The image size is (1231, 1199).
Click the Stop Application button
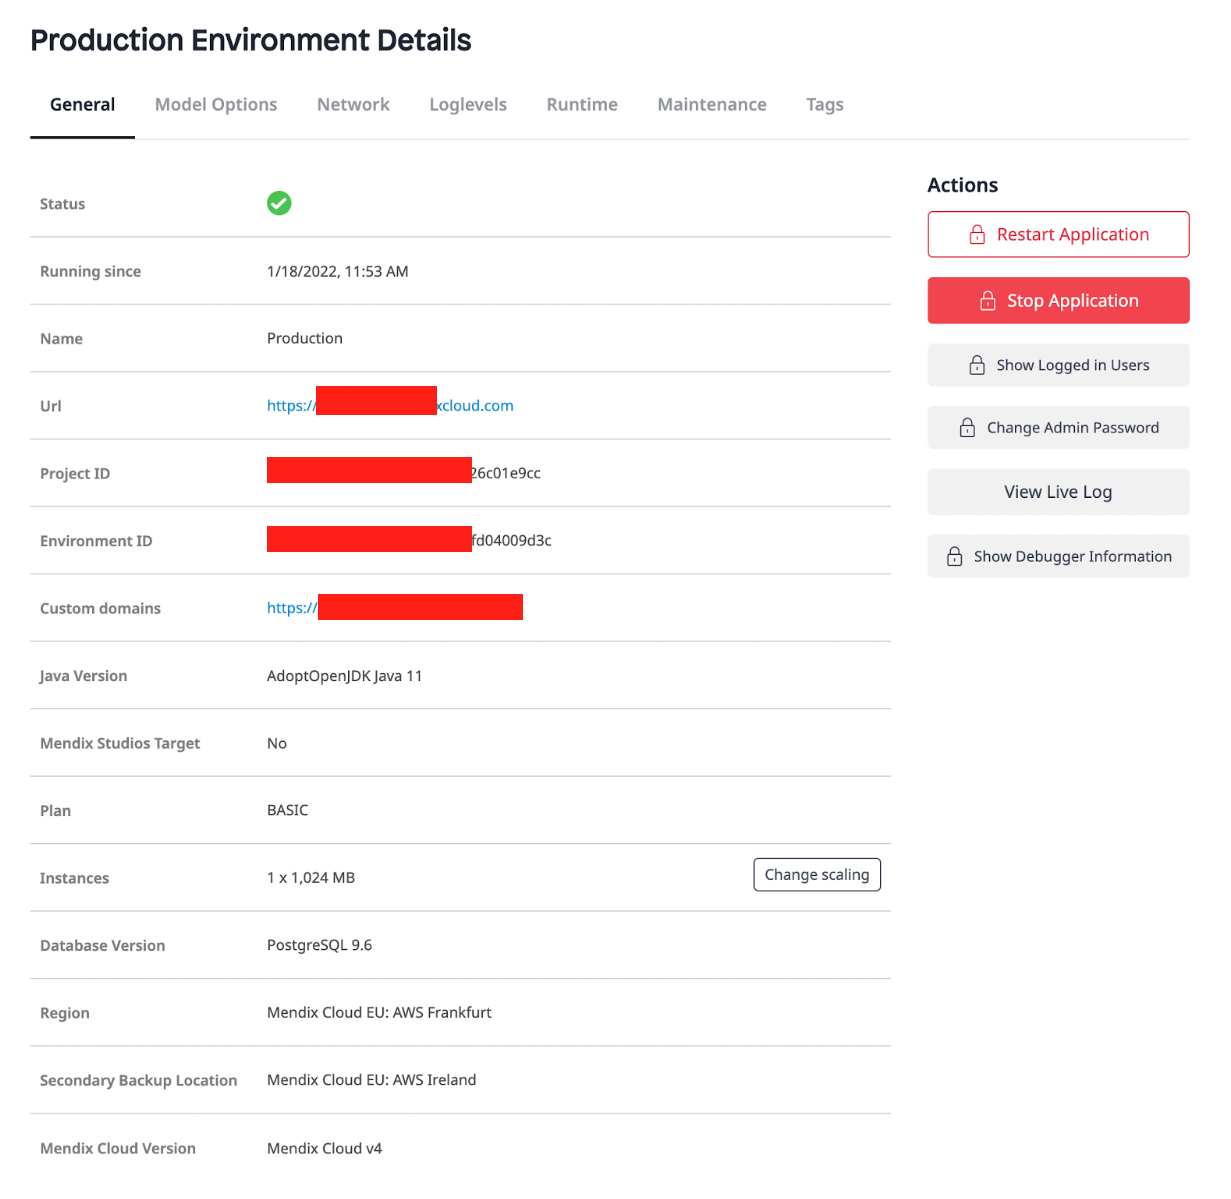point(1058,300)
